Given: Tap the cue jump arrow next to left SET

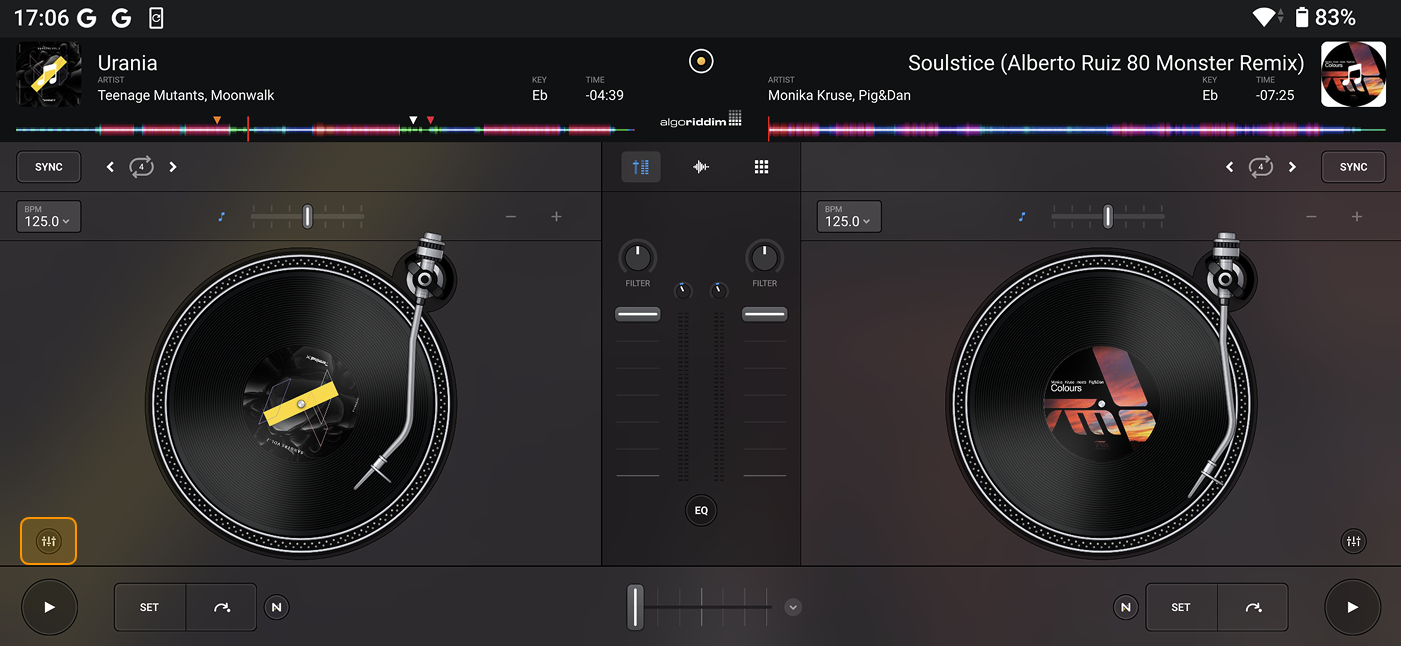Looking at the screenshot, I should (220, 607).
